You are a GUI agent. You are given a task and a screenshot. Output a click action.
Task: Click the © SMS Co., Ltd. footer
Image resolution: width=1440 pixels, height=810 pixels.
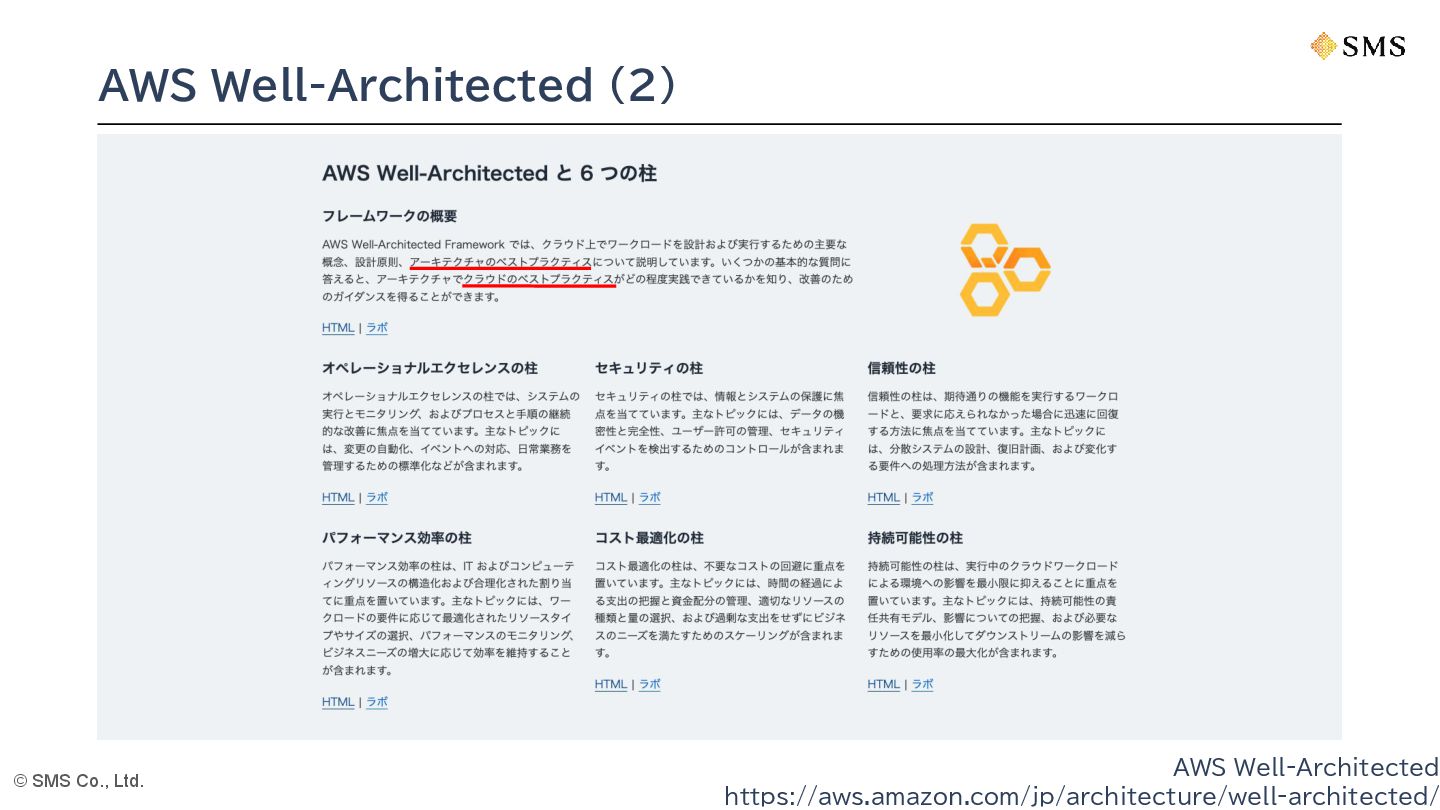pos(79,781)
